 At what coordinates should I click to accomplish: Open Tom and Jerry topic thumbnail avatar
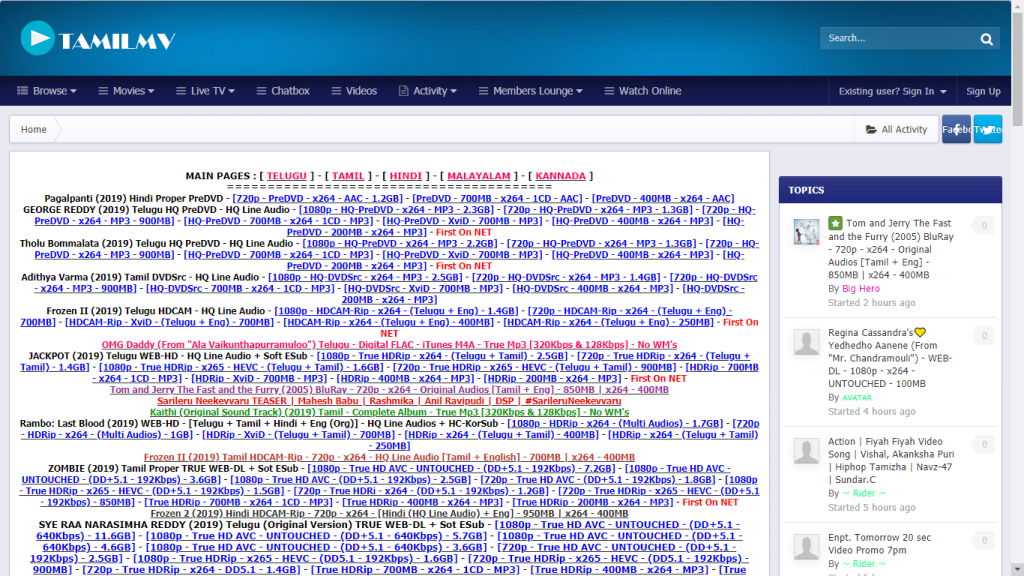(x=807, y=232)
